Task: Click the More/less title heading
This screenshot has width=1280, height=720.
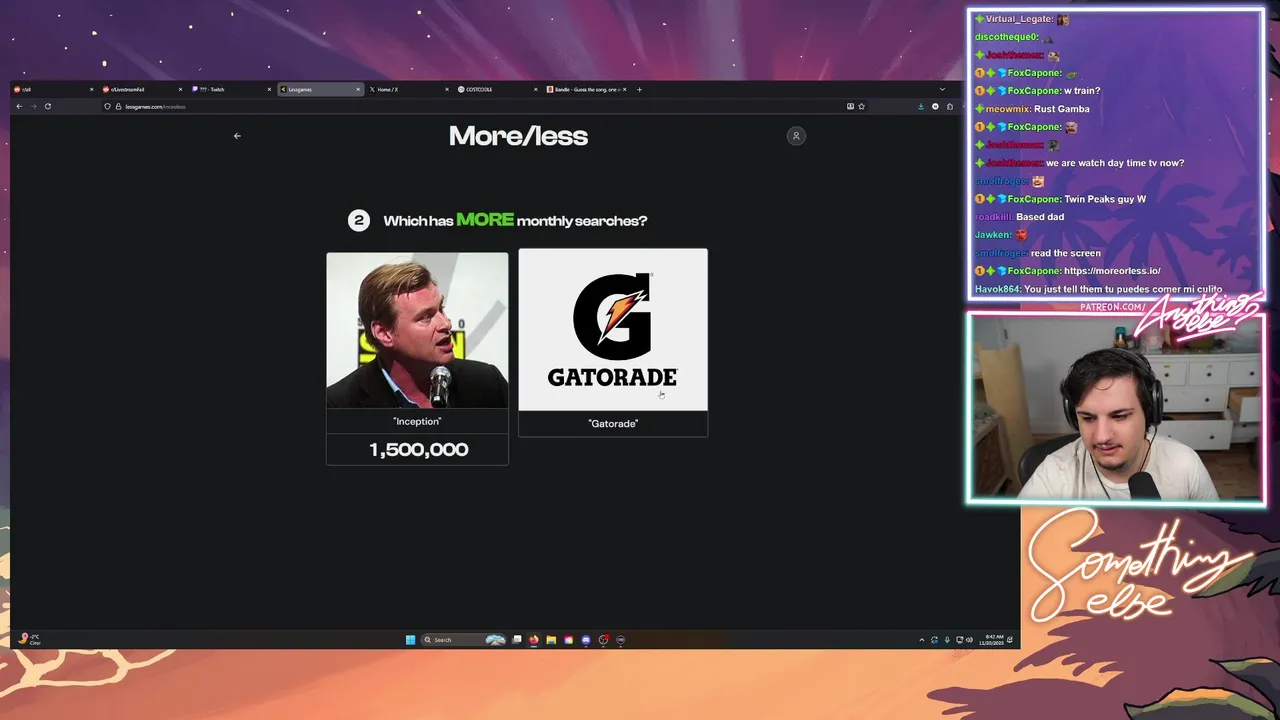Action: [x=518, y=136]
